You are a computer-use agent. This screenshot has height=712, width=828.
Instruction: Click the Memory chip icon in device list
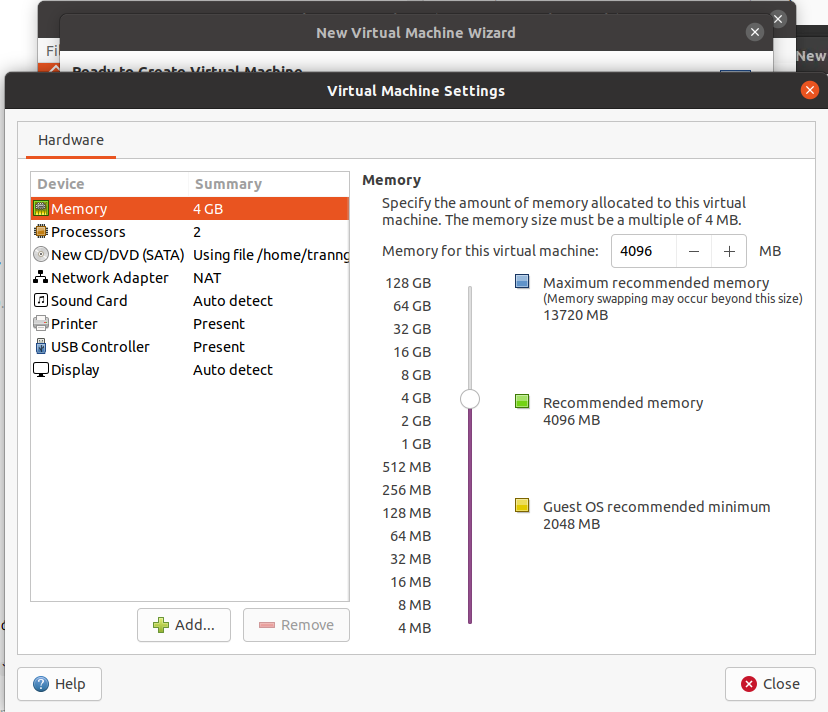coord(41,209)
